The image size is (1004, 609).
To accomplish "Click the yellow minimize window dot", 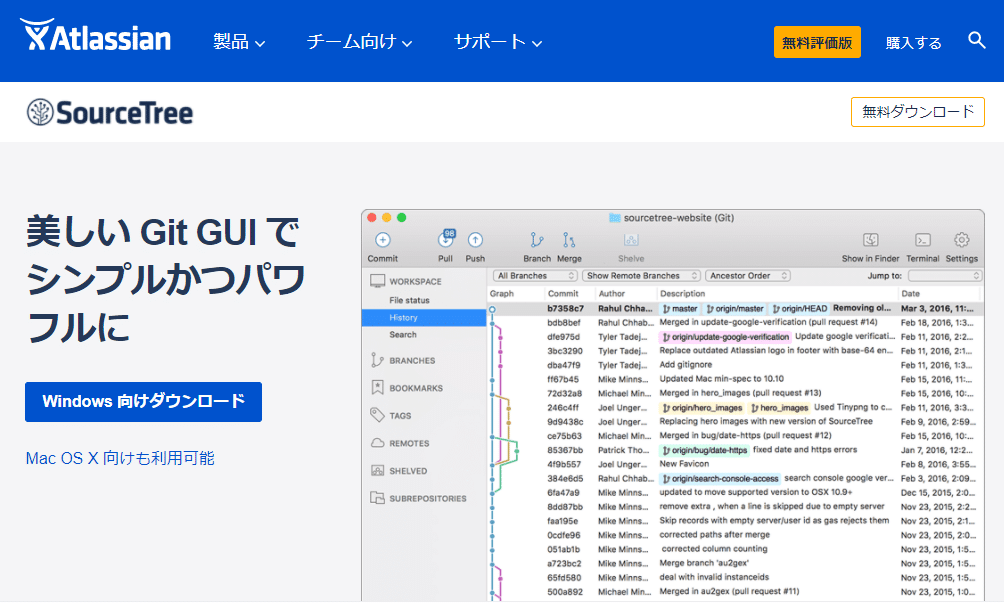I will pyautogui.click(x=387, y=218).
